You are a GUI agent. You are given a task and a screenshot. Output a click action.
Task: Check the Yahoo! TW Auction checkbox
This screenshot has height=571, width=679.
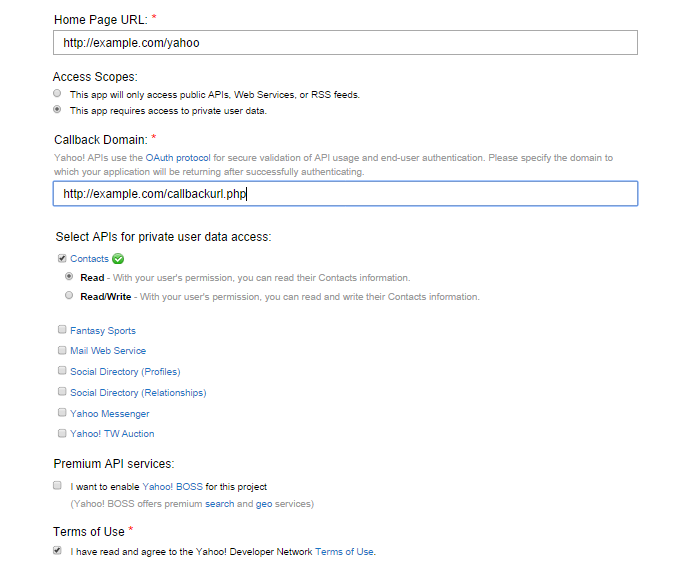pyautogui.click(x=62, y=434)
